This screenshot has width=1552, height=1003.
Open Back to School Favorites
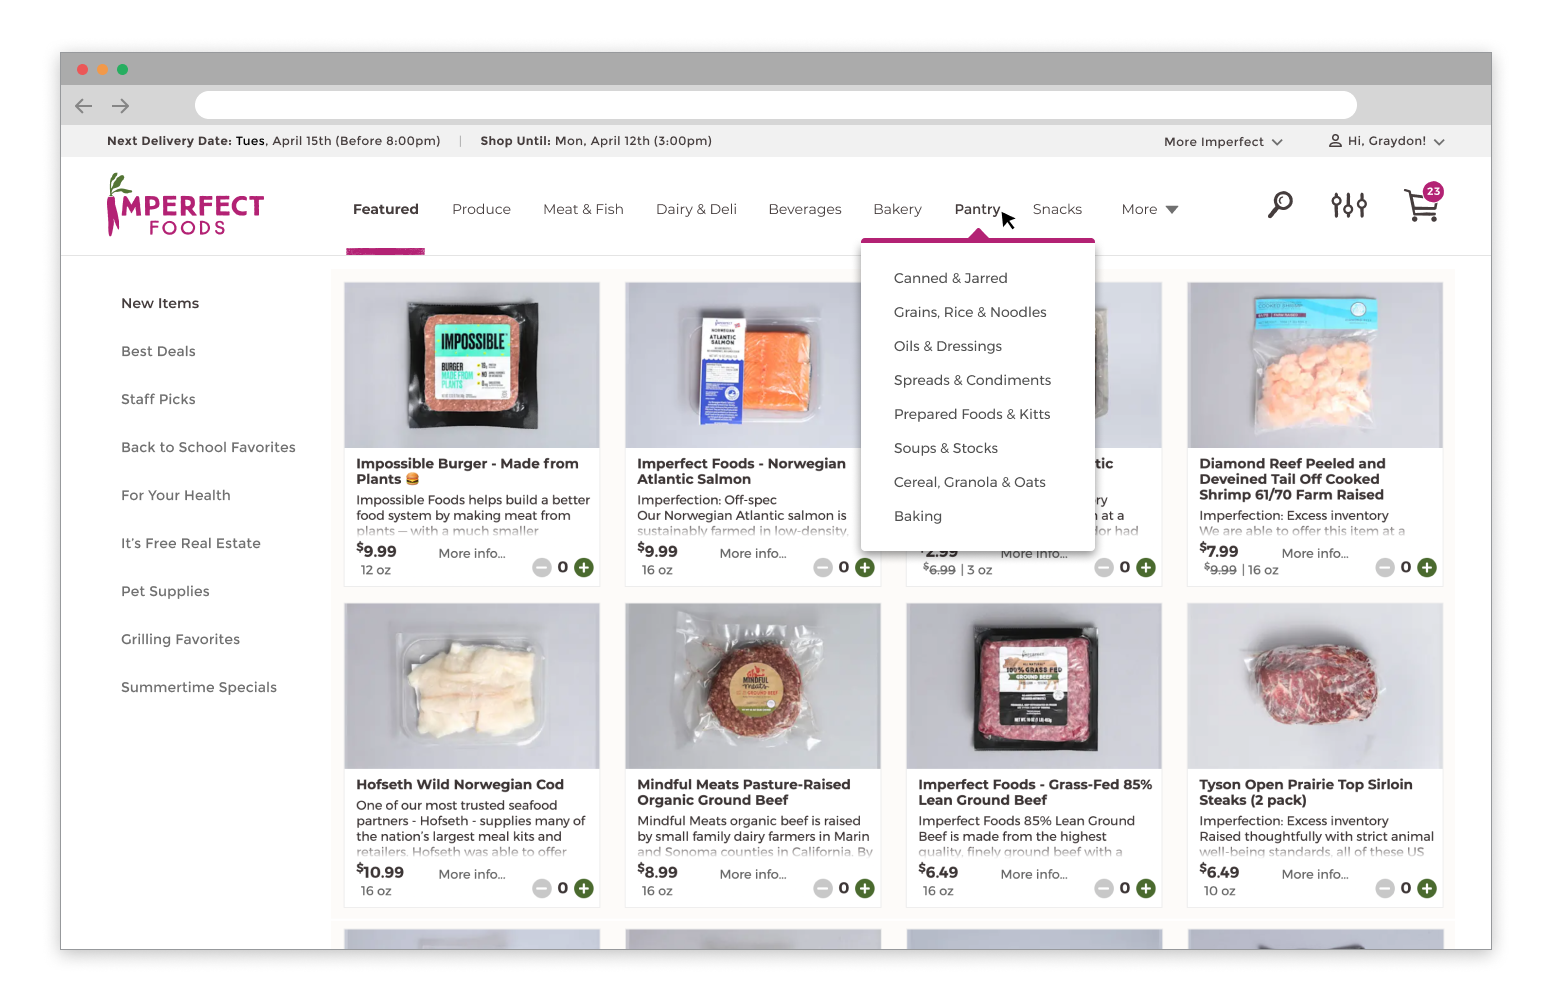pos(208,447)
